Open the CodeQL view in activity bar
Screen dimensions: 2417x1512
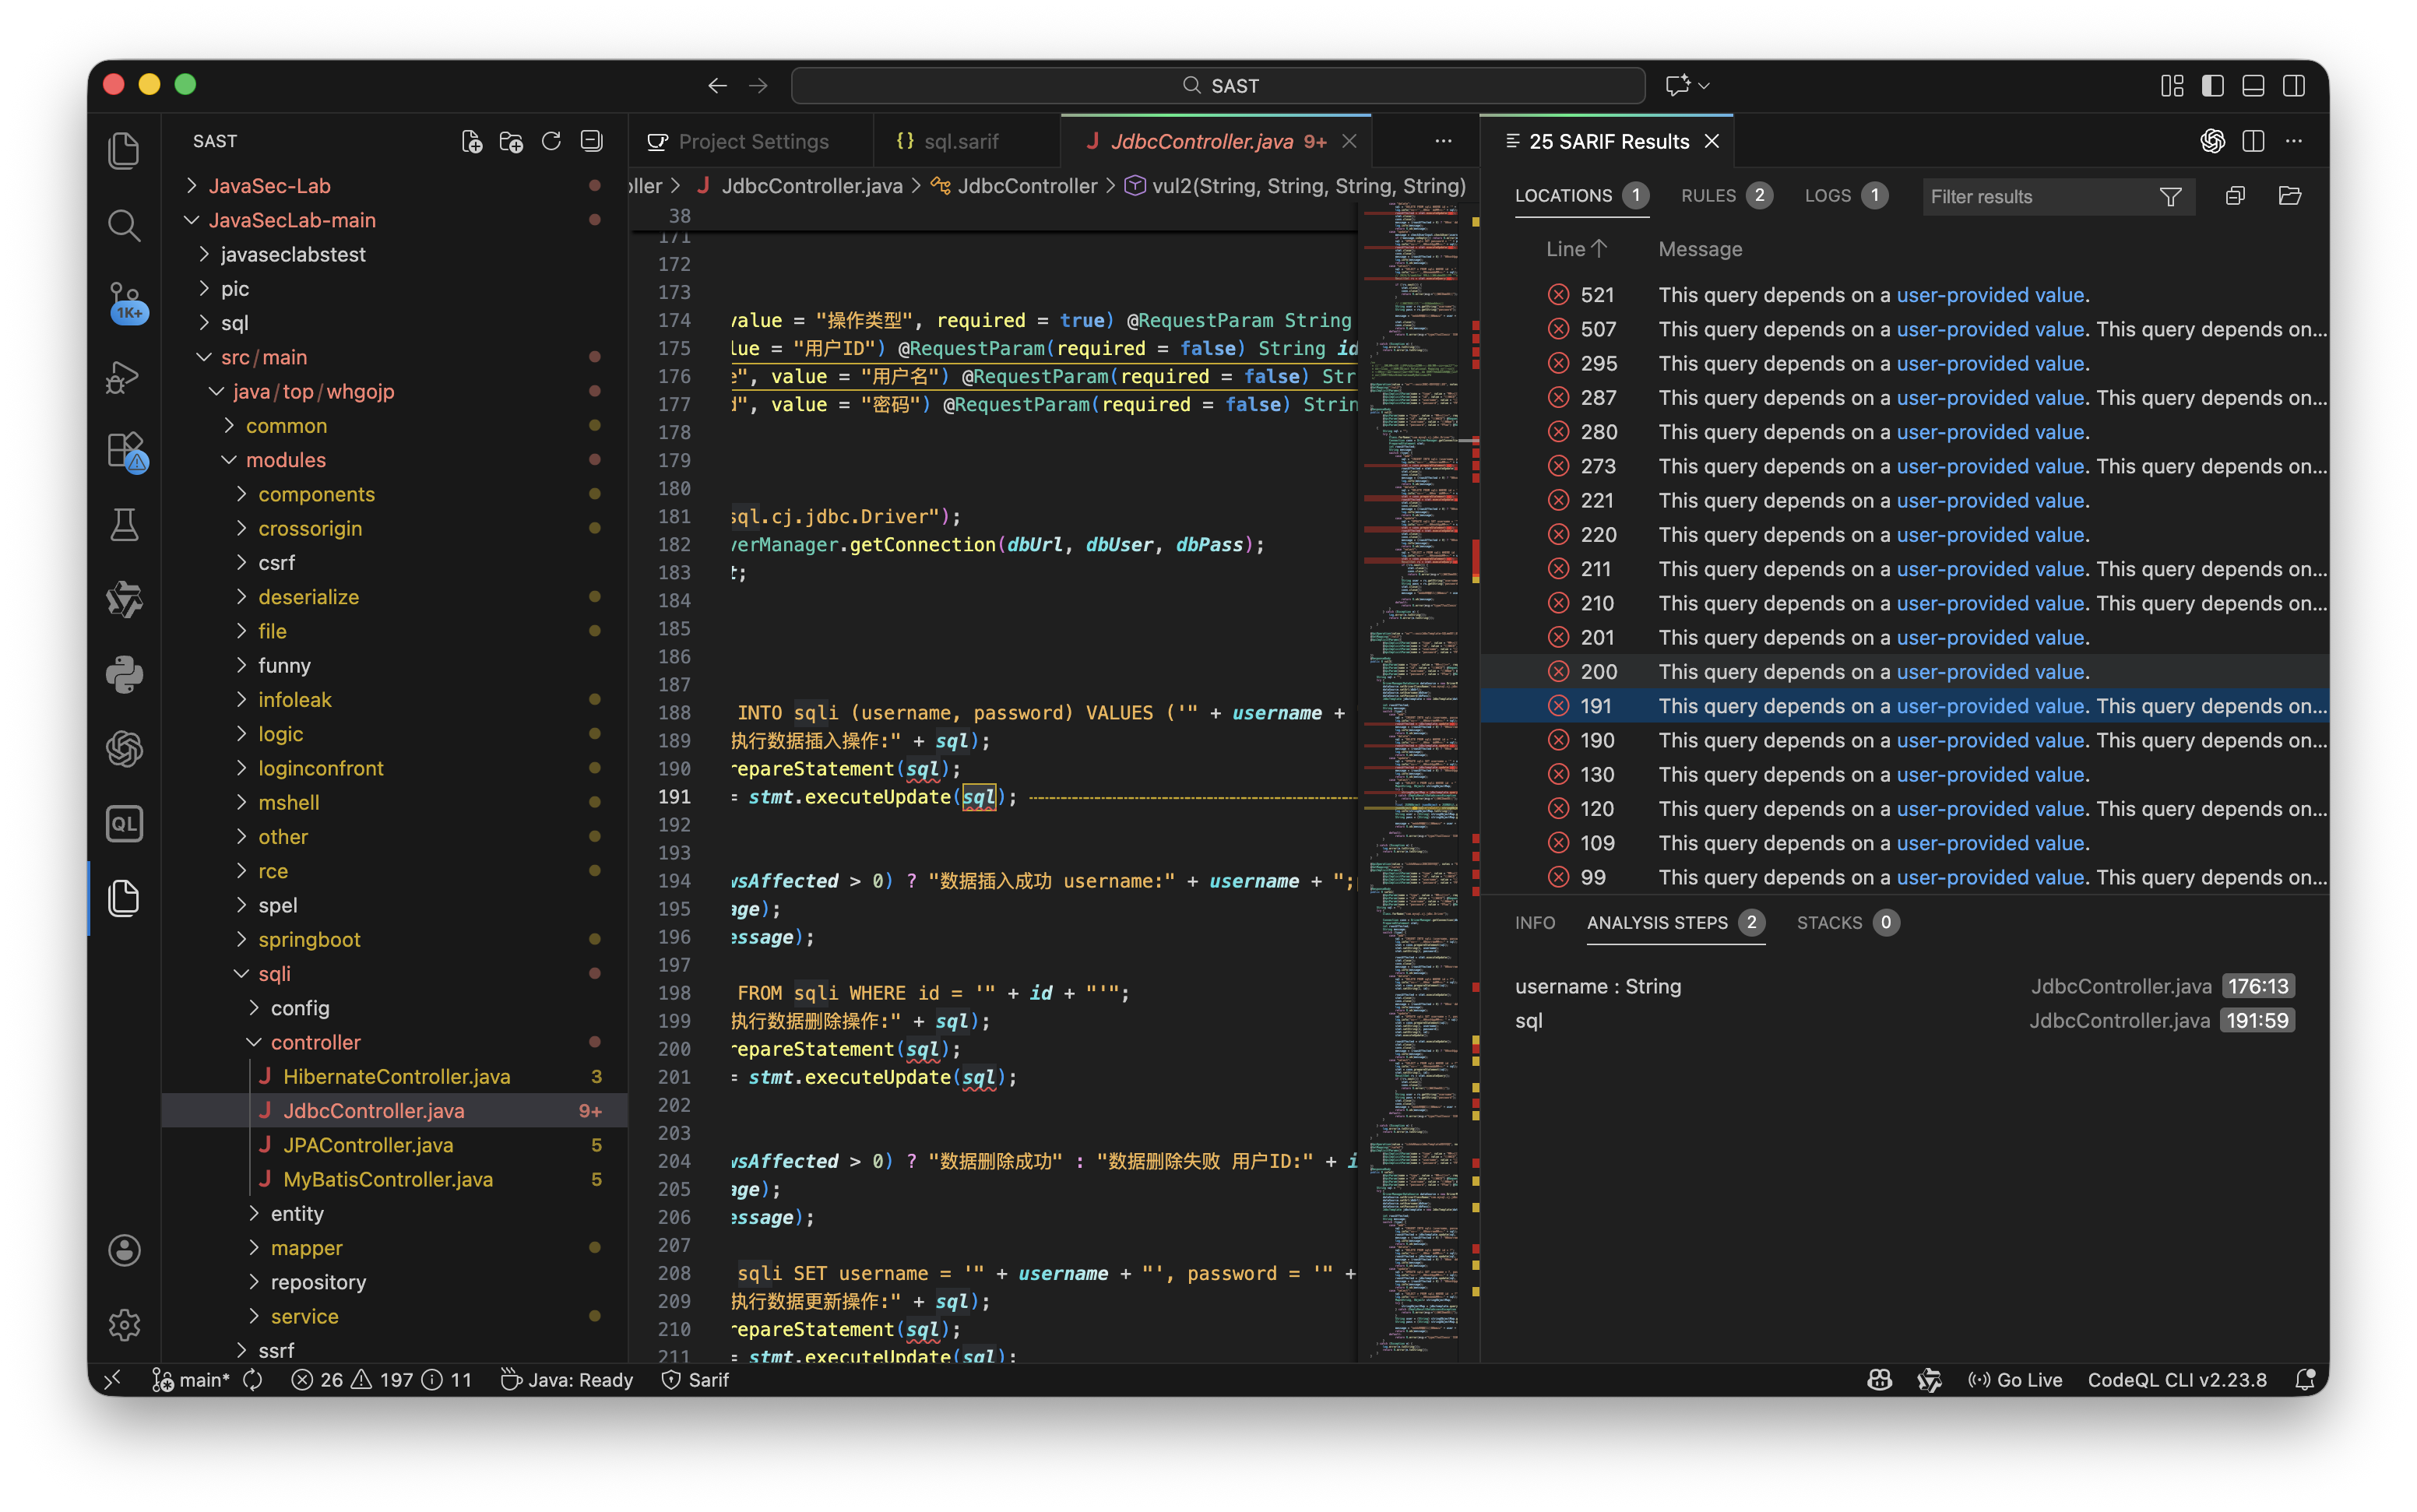tap(124, 824)
